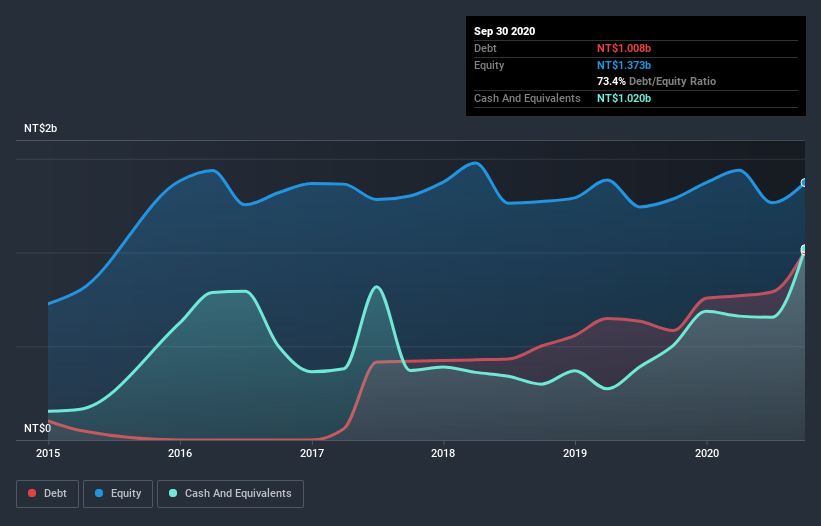Click the 2018 x-axis label
Viewport: 821px width, 526px height.
click(443, 453)
